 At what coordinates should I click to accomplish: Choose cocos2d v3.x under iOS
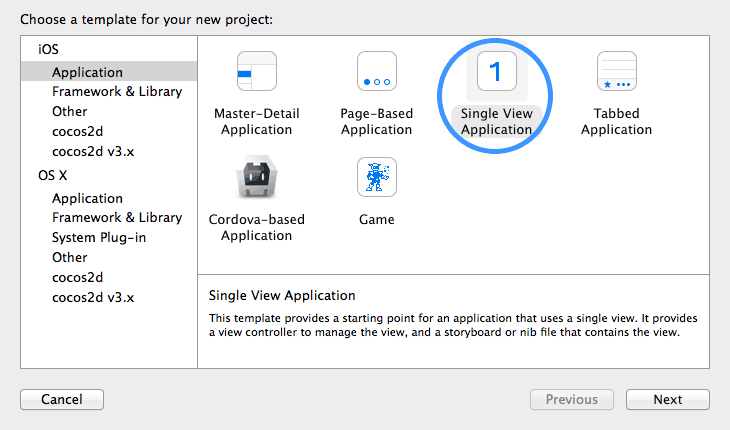[x=92, y=149]
